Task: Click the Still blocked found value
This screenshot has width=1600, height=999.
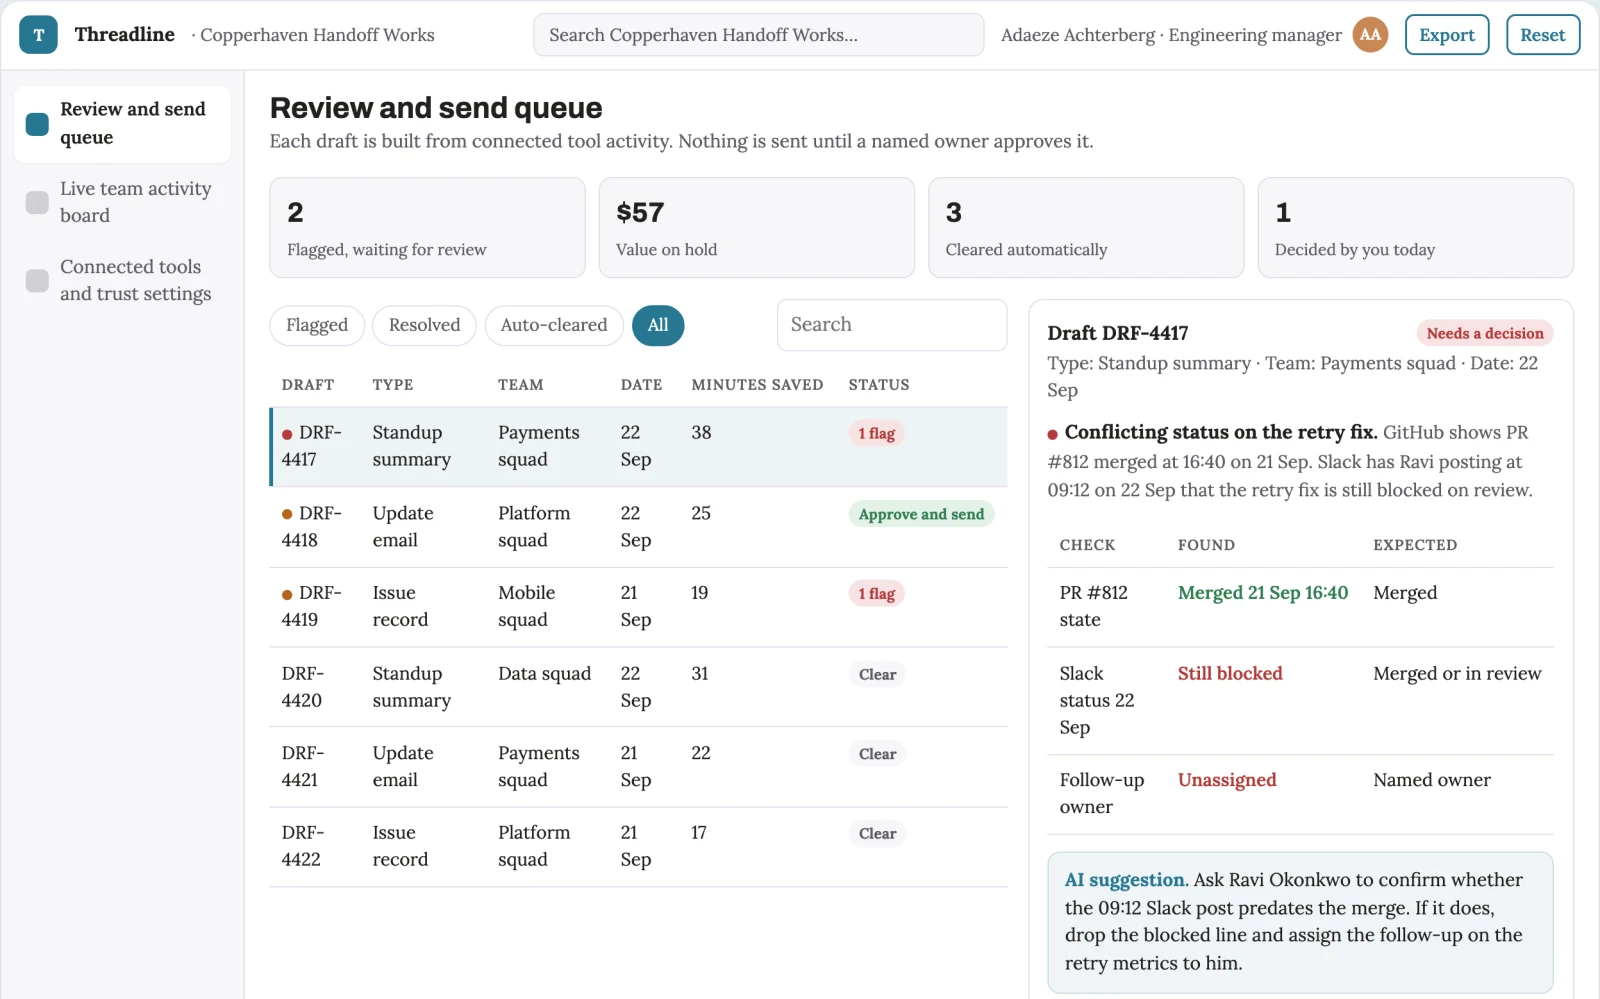Action: (1230, 674)
